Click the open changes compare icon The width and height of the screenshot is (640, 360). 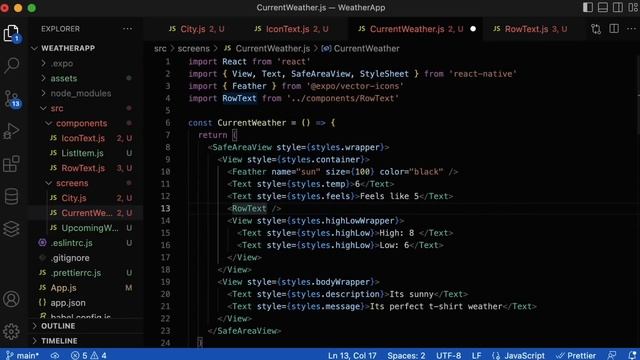(x=596, y=29)
